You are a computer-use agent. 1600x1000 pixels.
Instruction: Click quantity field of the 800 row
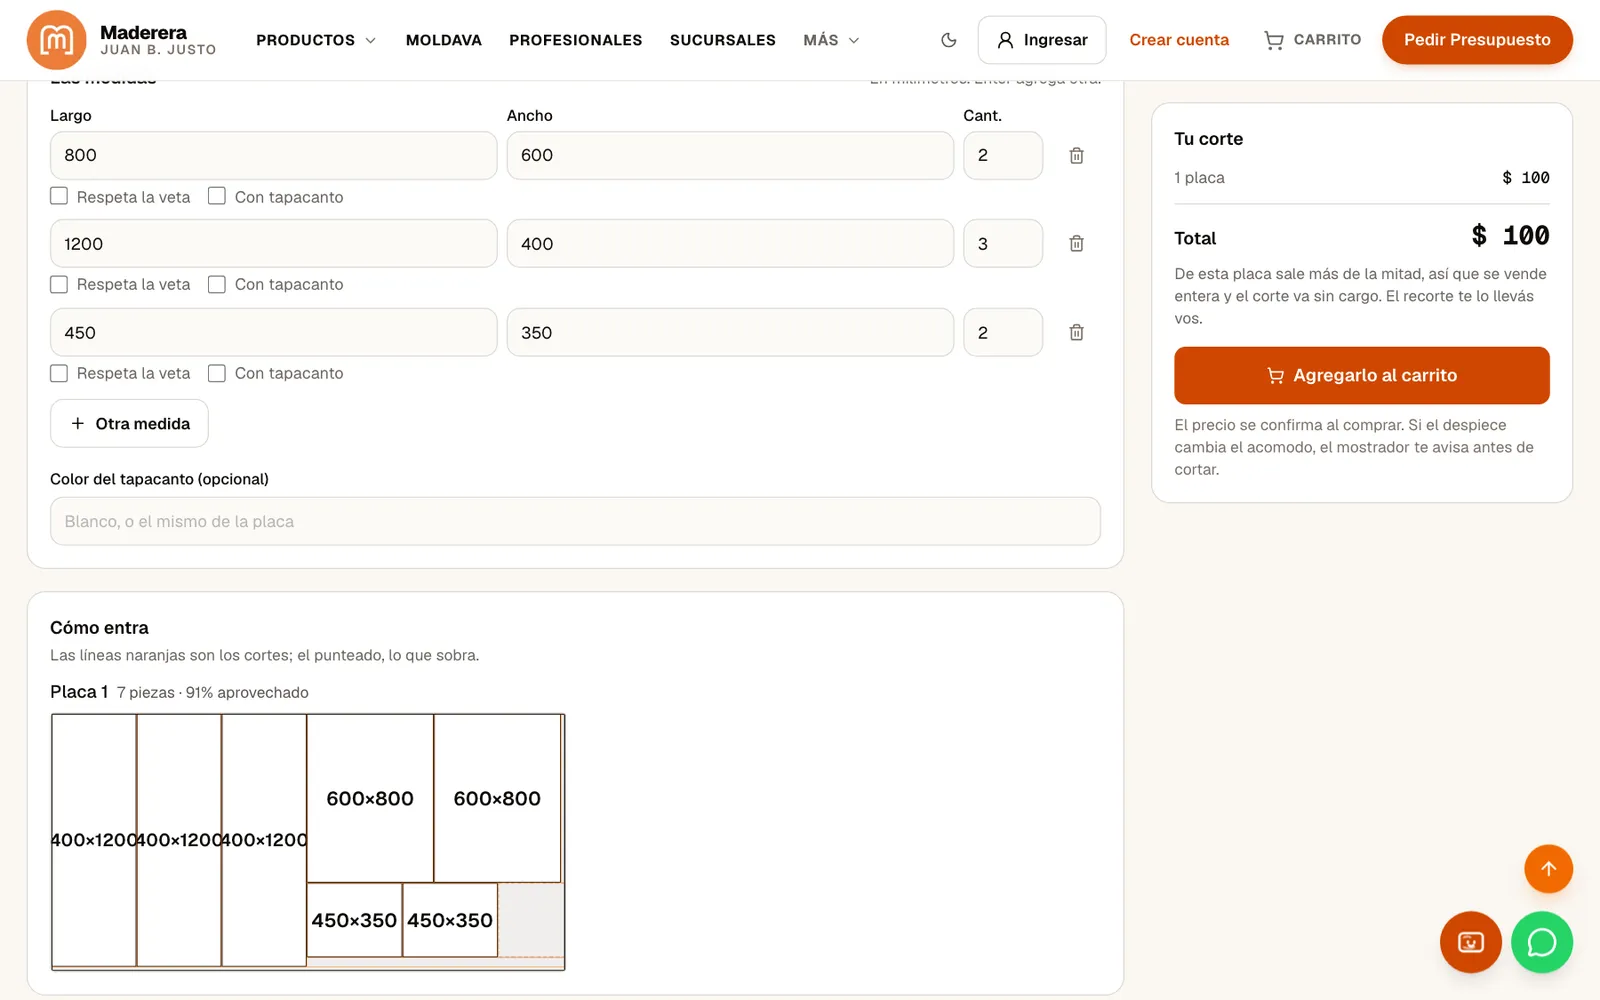(1003, 156)
